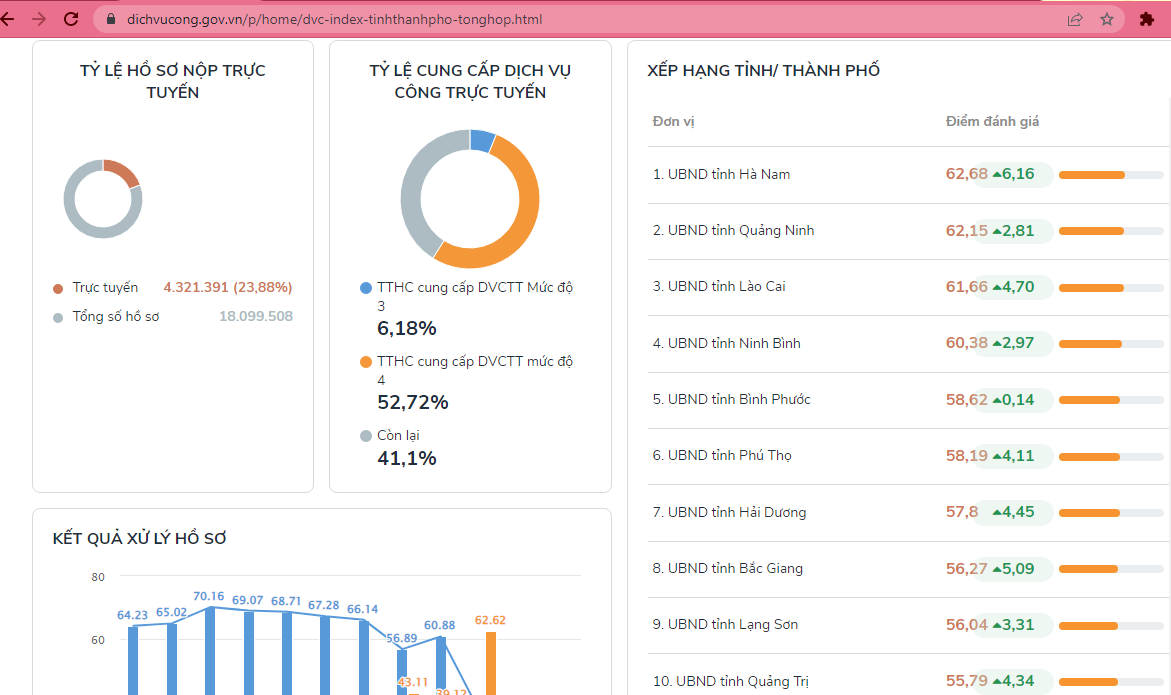Viewport: 1171px width, 695px height.
Task: Click the 'Điểm đánh giá' column header
Action: click(993, 122)
